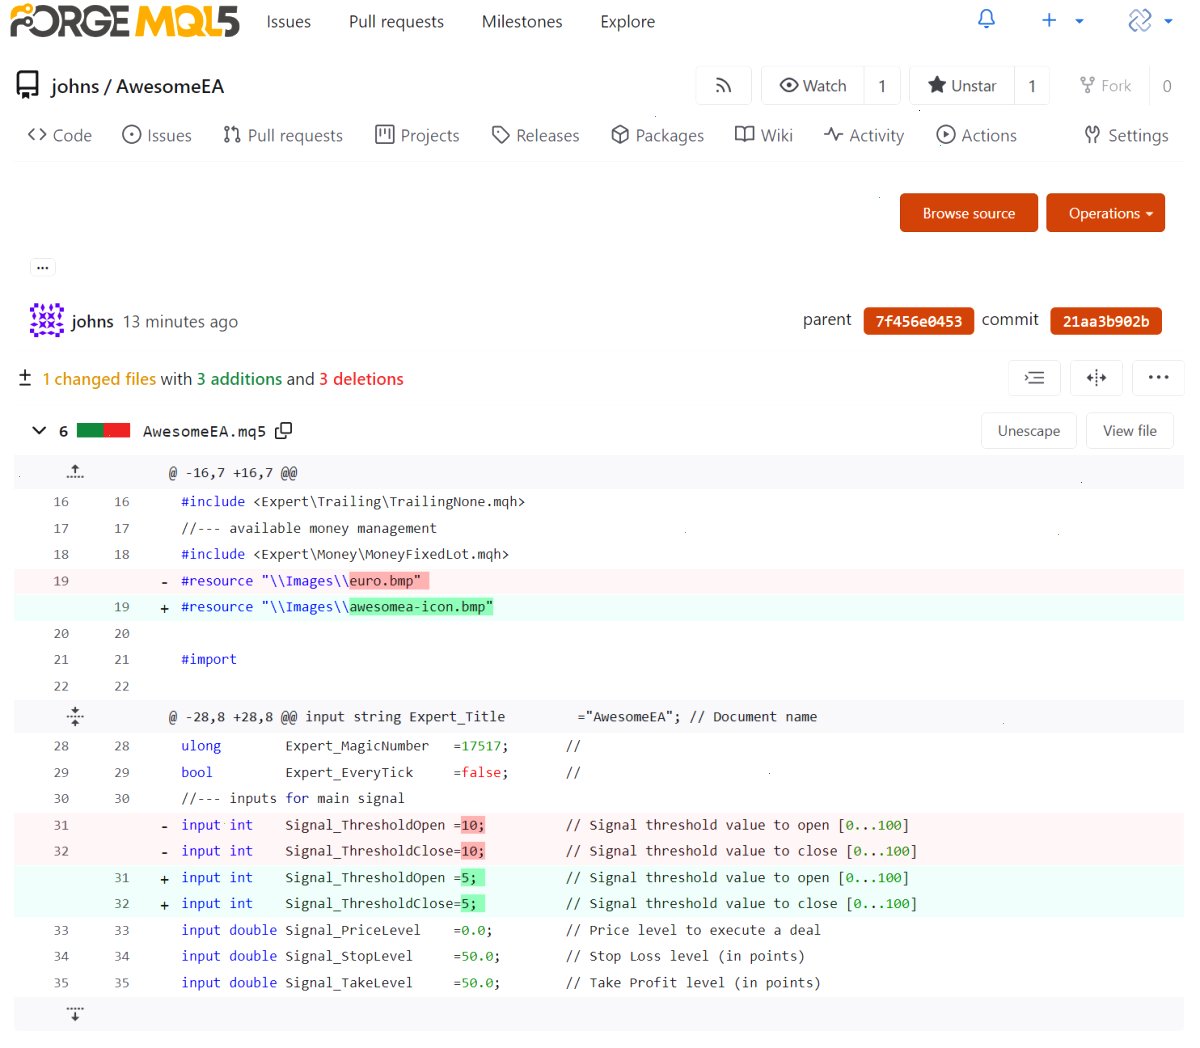Open the create new plus dropdown
The height and width of the screenshot is (1048, 1200).
coord(1062,20)
